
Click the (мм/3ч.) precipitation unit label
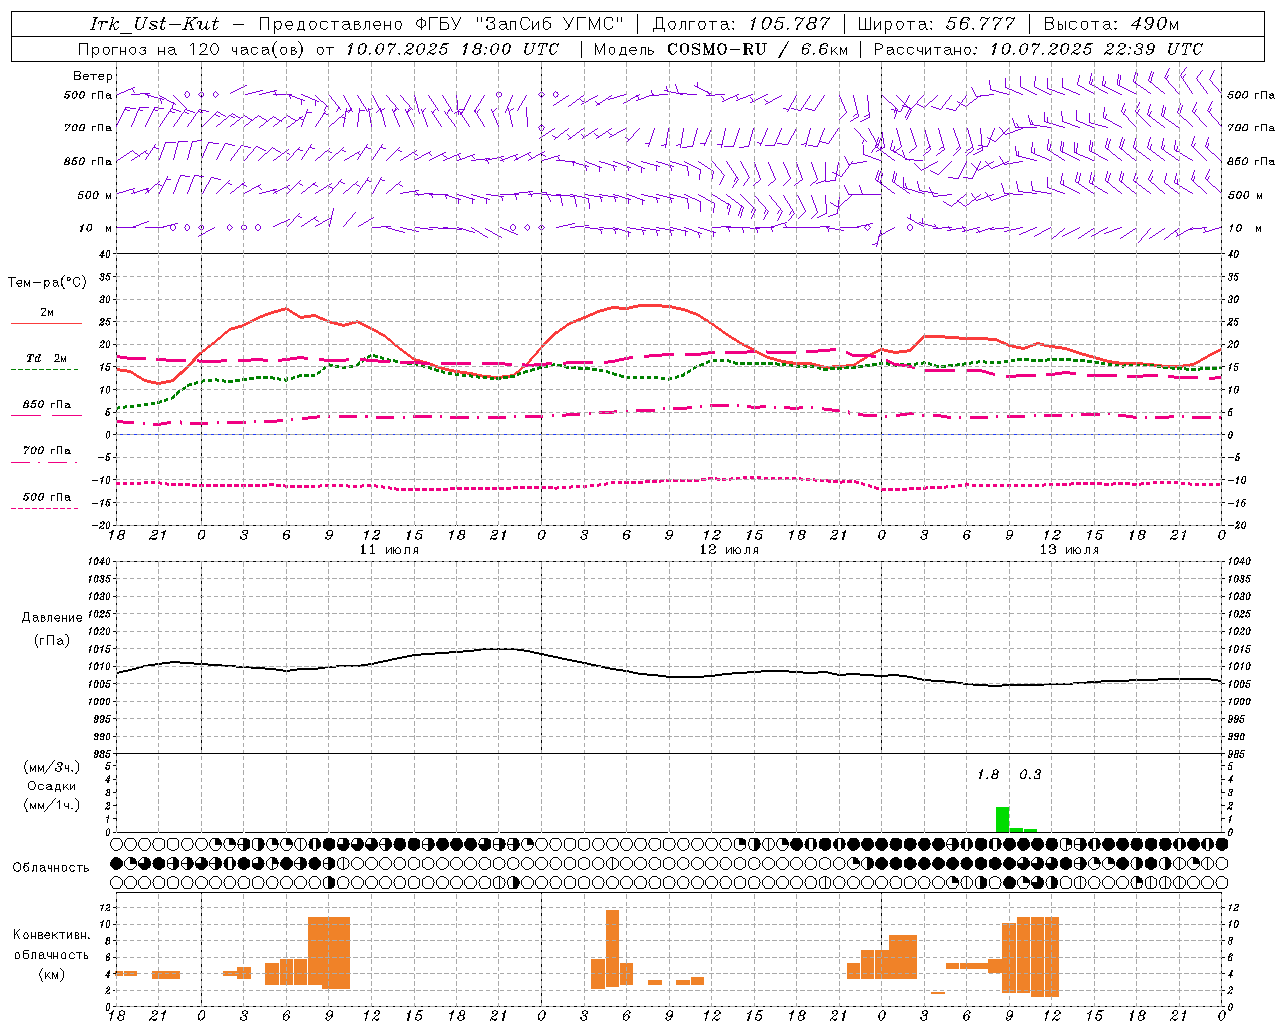51,767
